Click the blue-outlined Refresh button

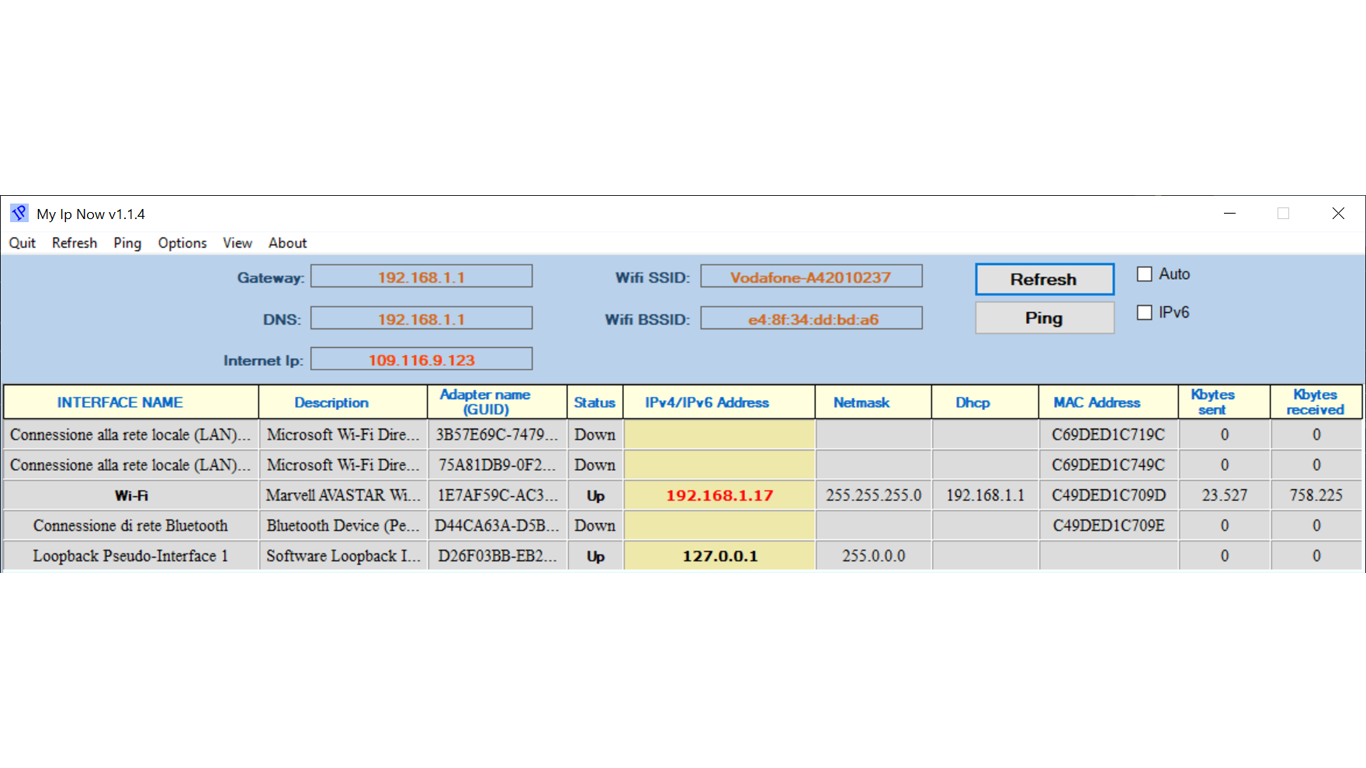1044,279
